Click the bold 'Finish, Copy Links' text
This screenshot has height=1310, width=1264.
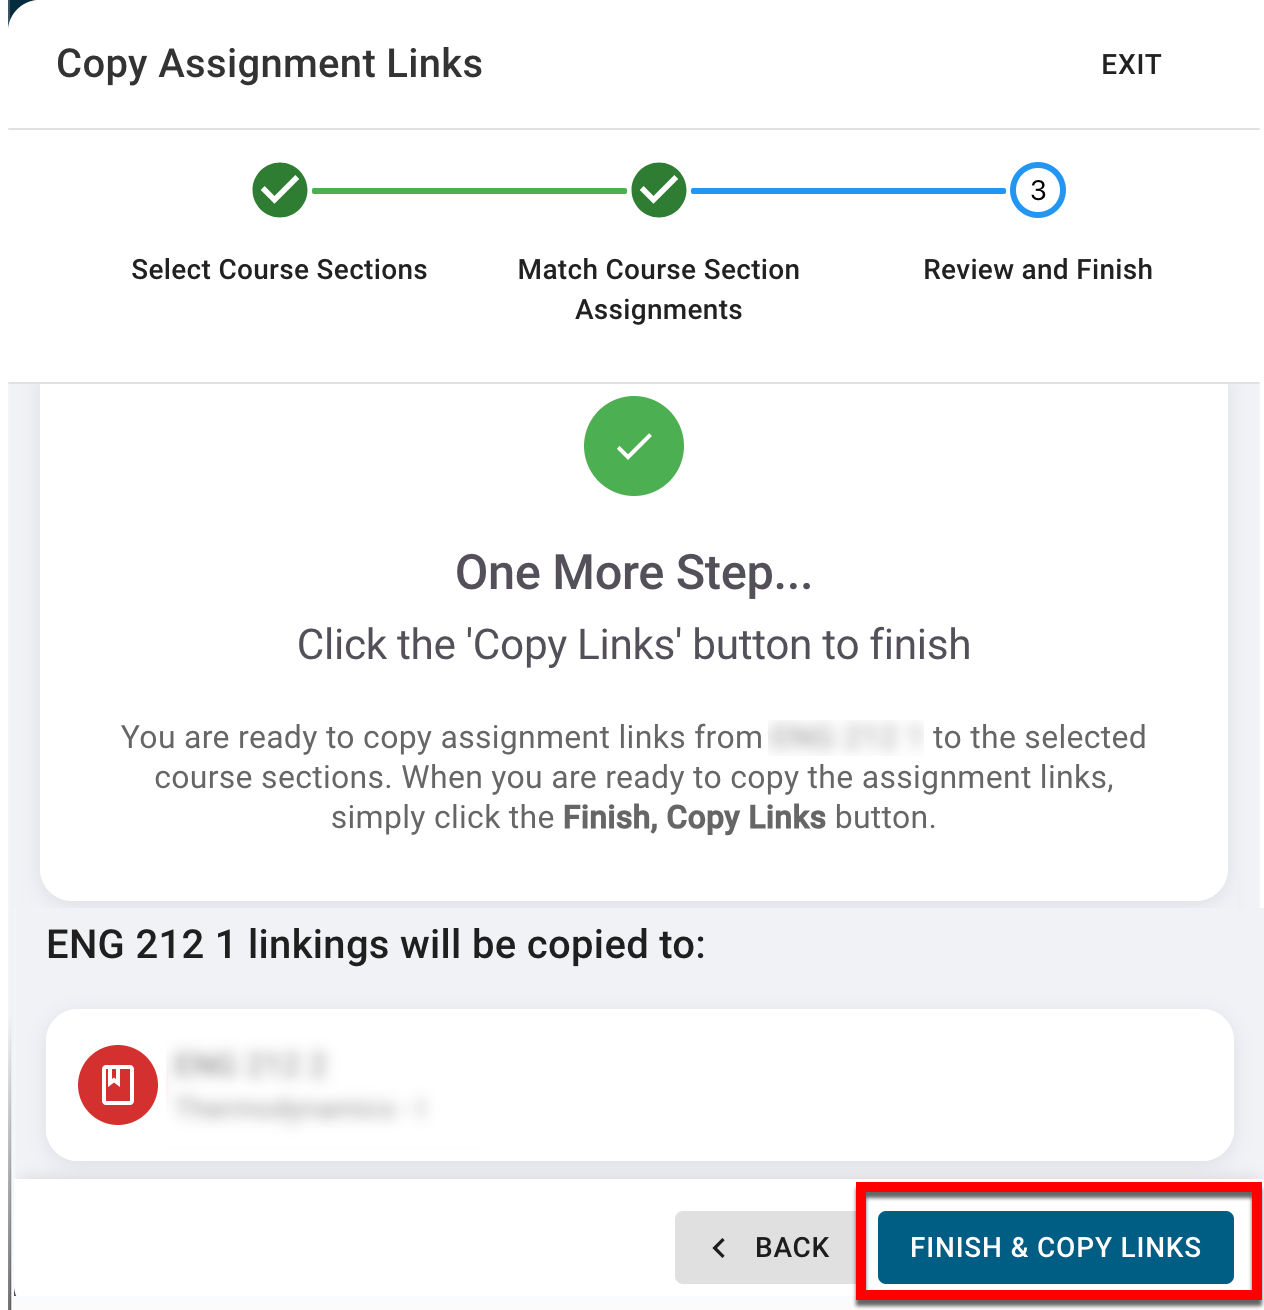pos(694,818)
